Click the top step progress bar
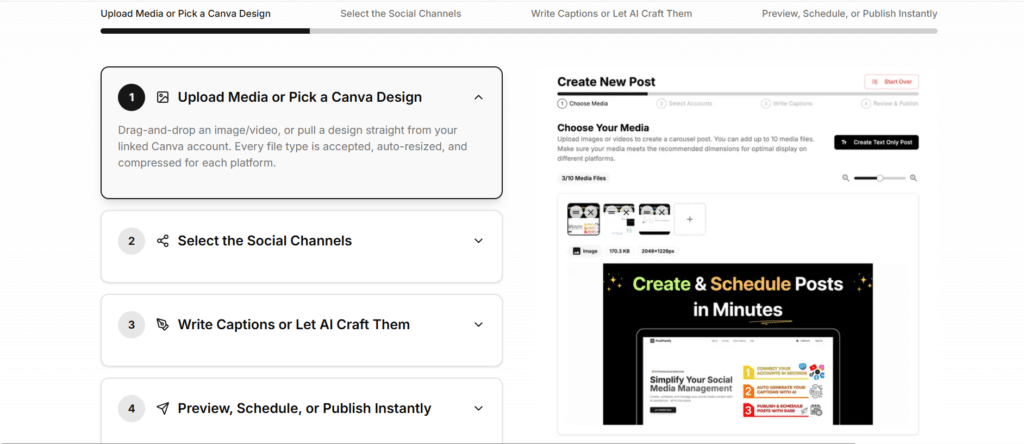The height and width of the screenshot is (444, 1024). tap(519, 31)
